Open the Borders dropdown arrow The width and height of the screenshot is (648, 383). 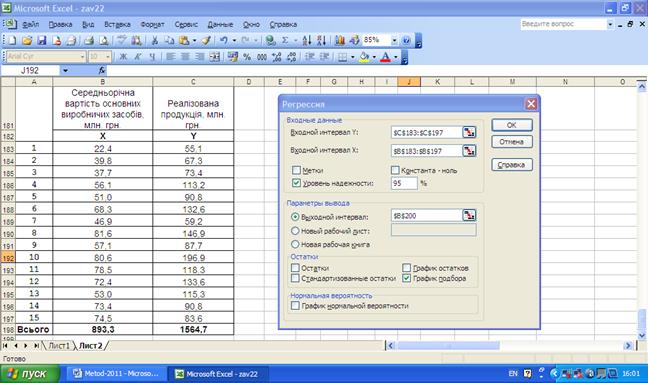point(353,57)
